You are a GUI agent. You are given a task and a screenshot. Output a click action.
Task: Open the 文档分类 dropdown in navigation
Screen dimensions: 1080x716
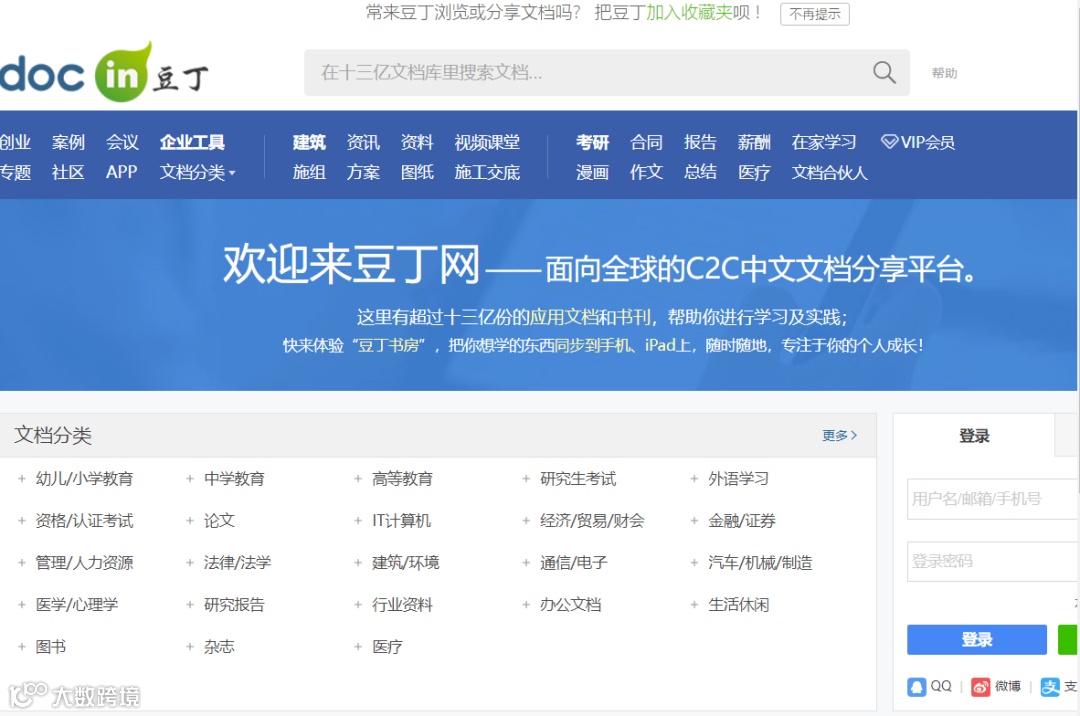[198, 172]
